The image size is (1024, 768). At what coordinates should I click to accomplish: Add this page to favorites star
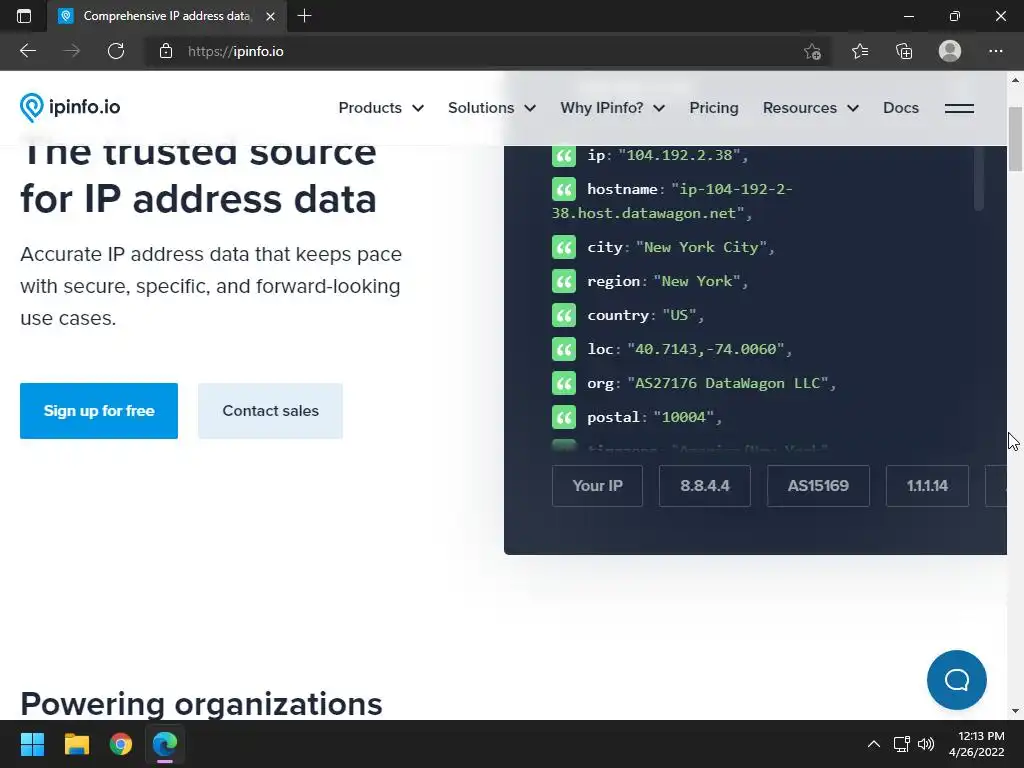coord(812,51)
